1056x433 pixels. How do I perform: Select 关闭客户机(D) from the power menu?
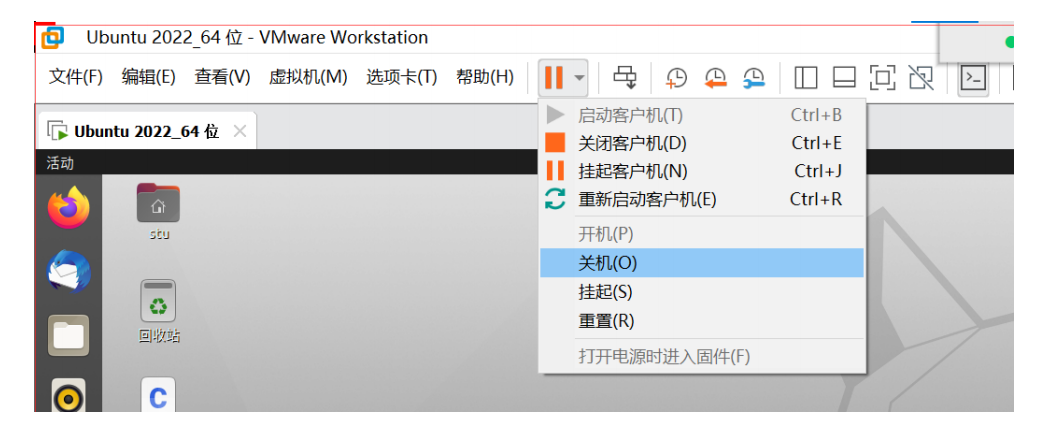point(702,143)
